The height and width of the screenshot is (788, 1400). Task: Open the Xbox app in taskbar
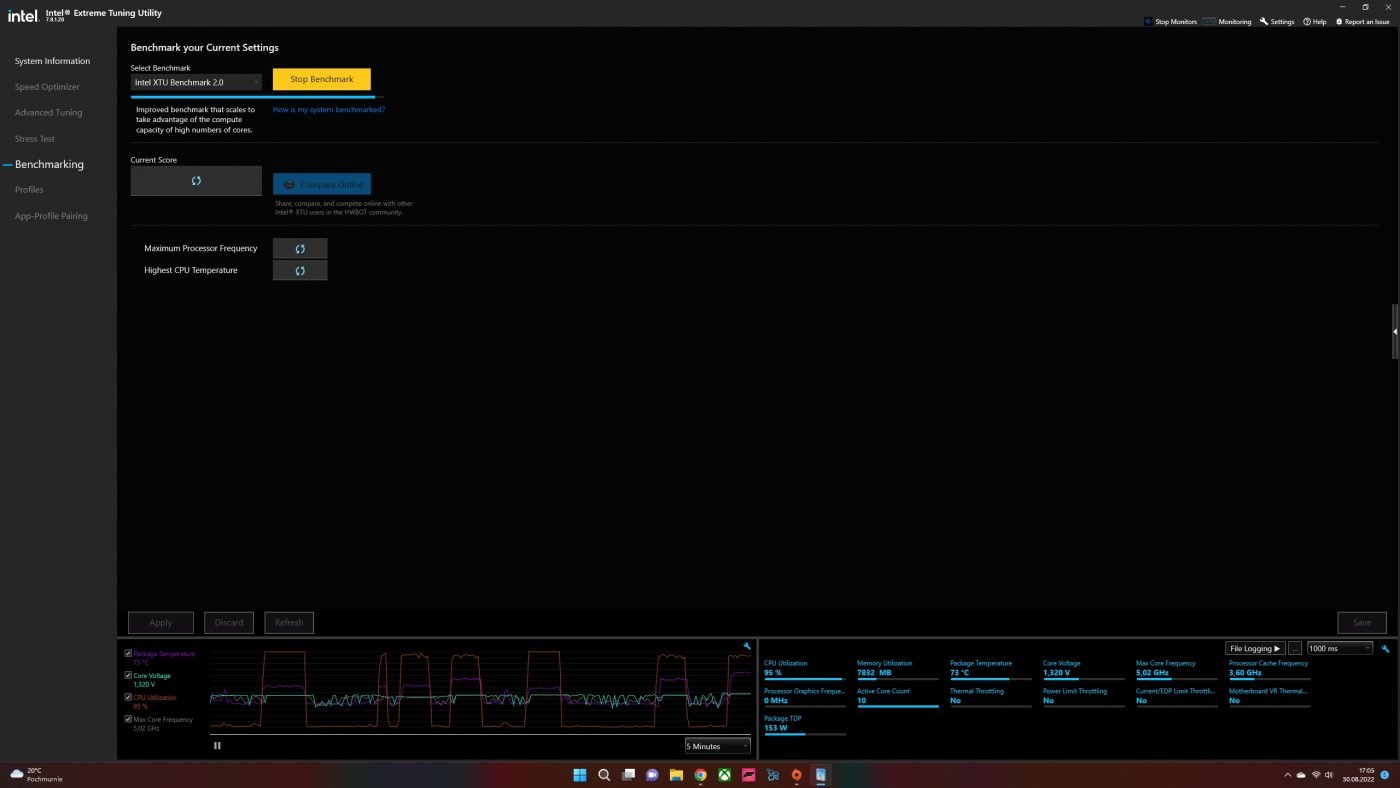coord(724,775)
